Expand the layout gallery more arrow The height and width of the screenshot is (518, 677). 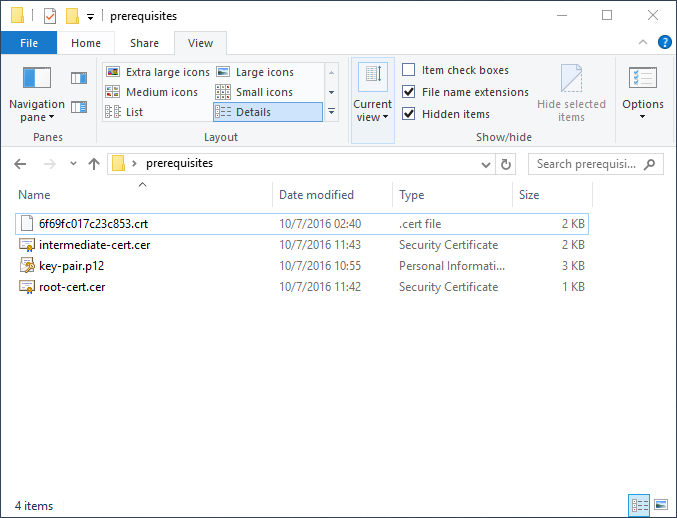click(x=332, y=112)
